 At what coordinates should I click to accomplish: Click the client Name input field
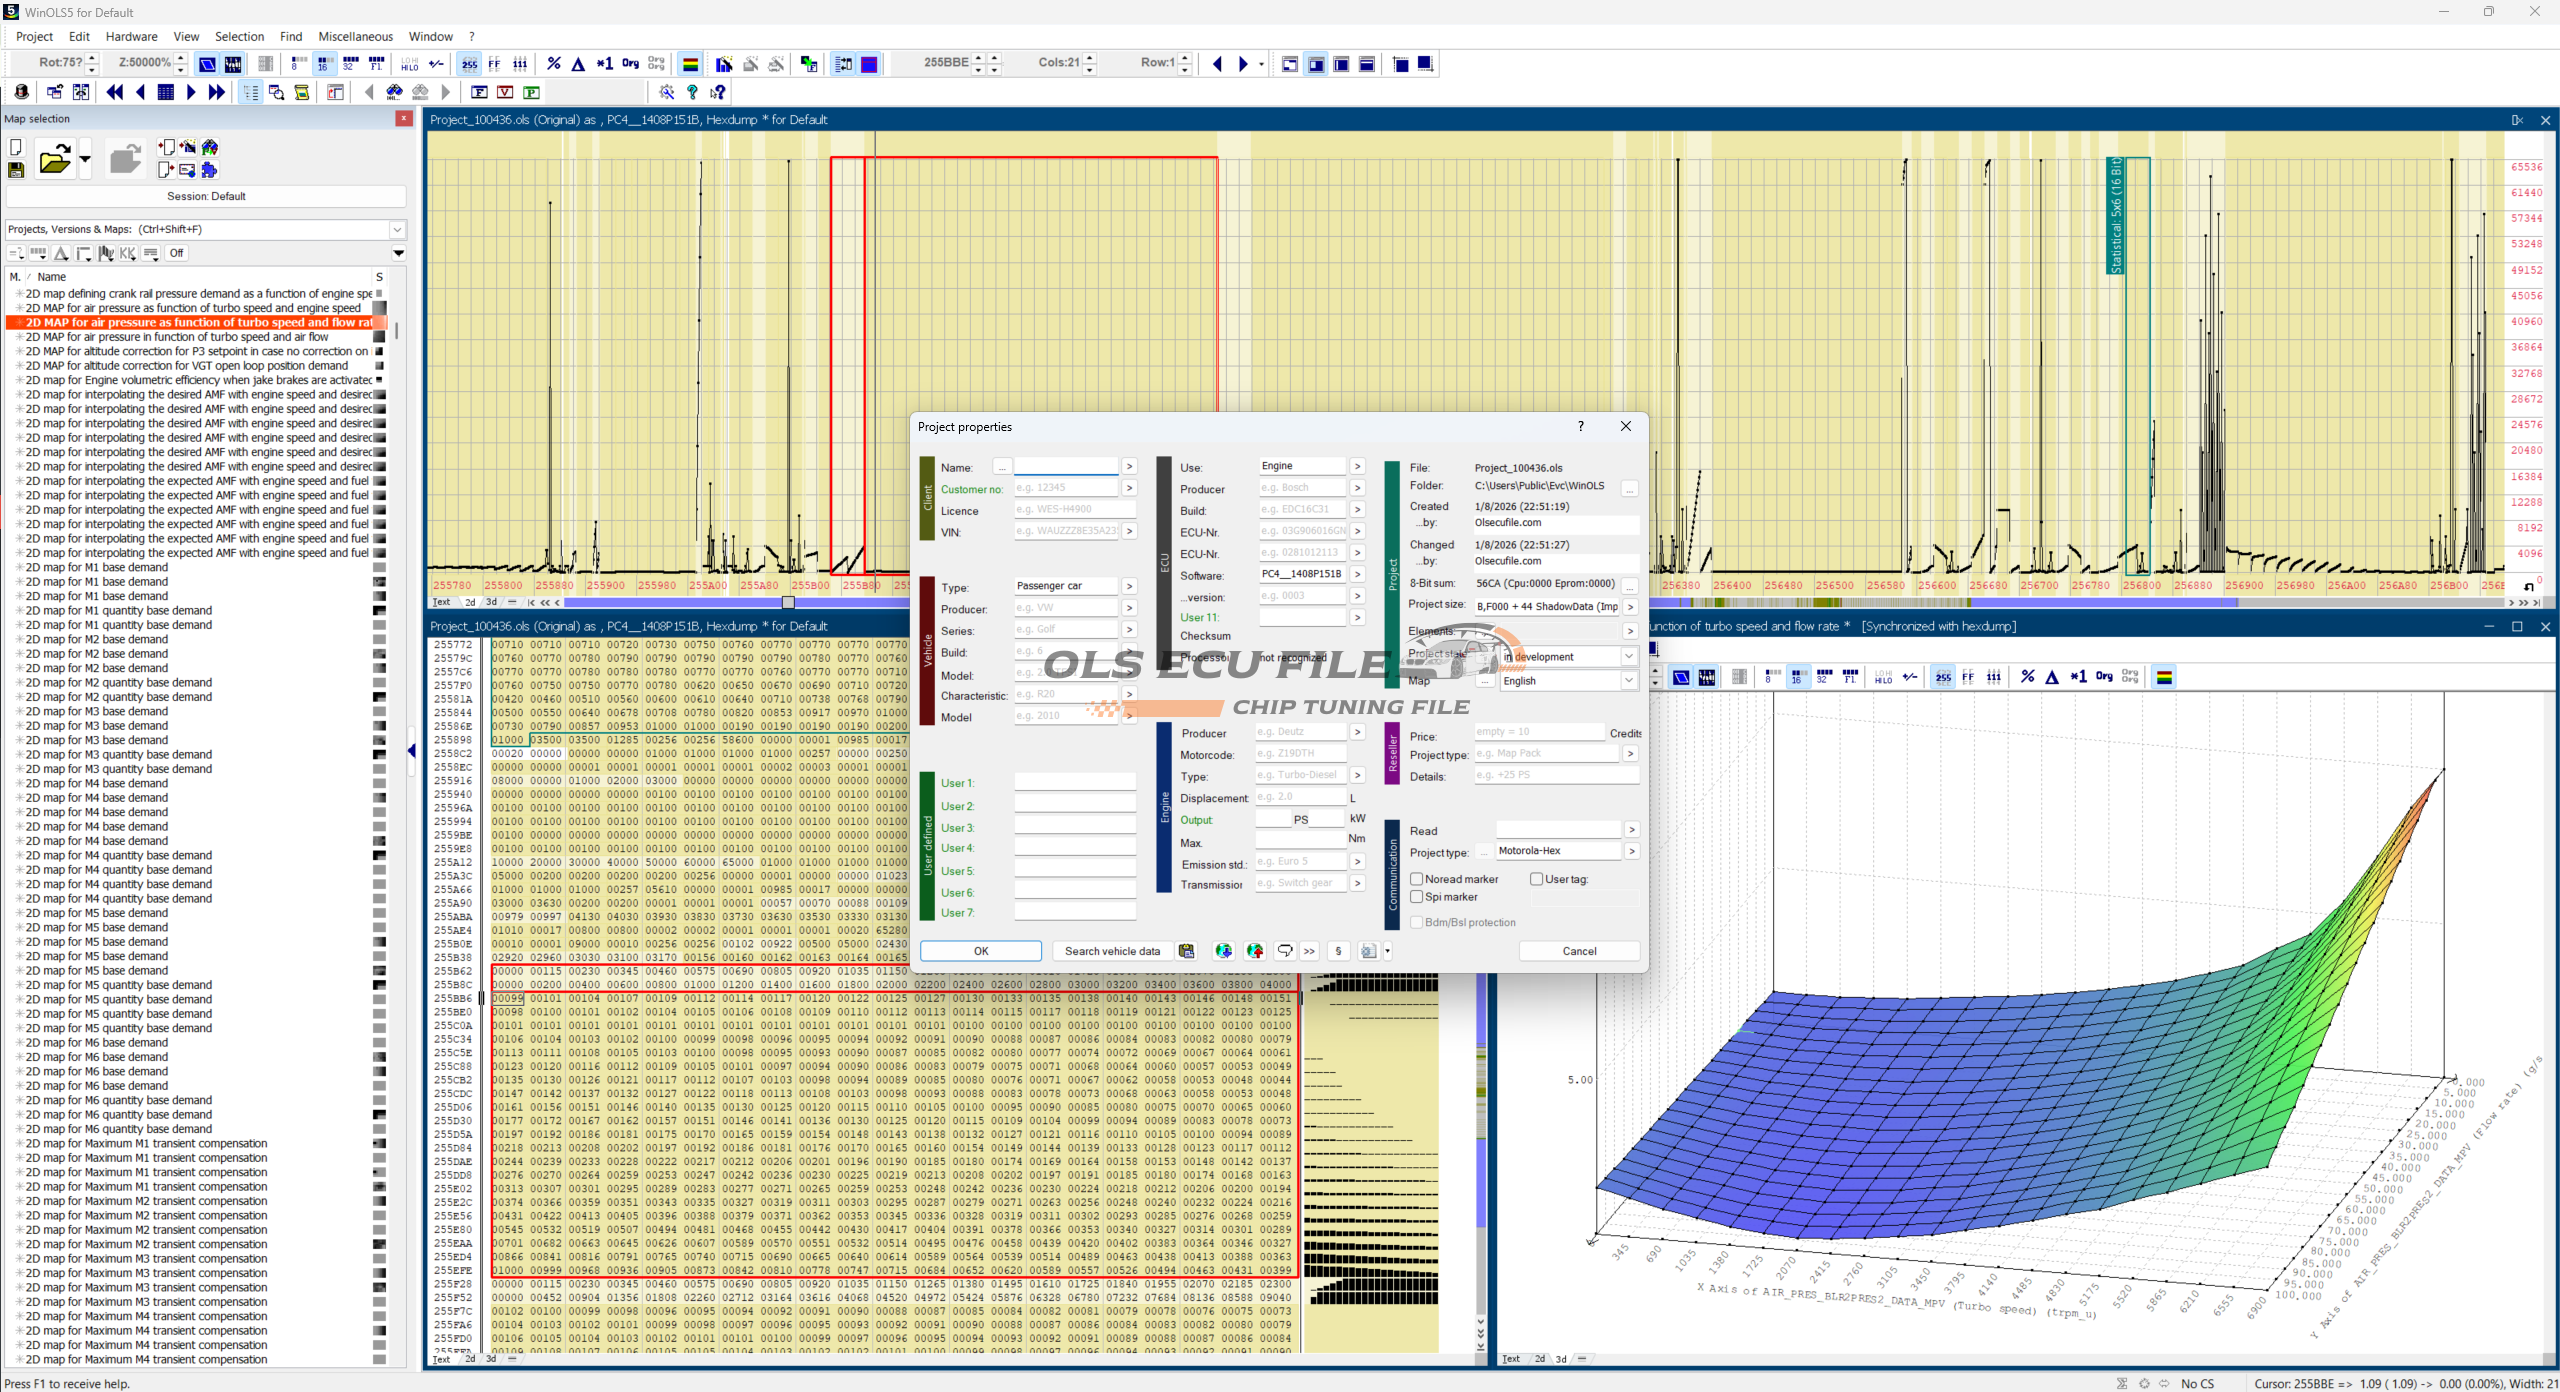1066,467
